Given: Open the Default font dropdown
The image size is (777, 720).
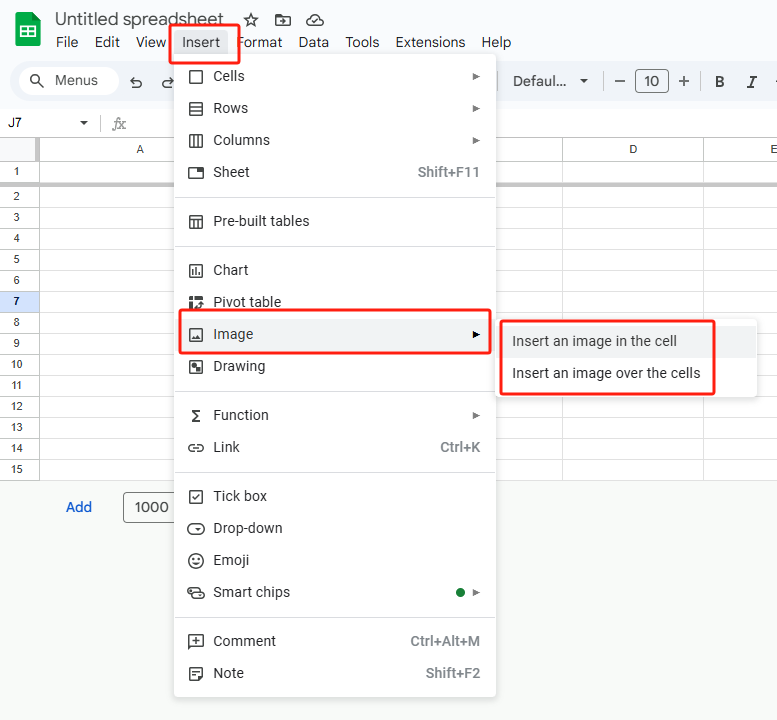Looking at the screenshot, I should (550, 81).
